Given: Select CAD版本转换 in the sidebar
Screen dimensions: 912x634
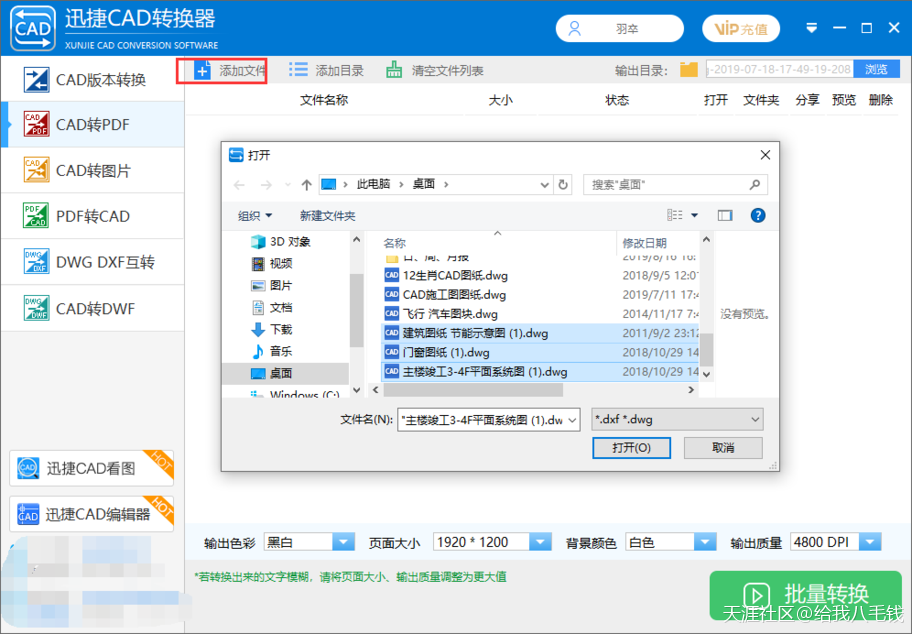Looking at the screenshot, I should click(x=93, y=79).
